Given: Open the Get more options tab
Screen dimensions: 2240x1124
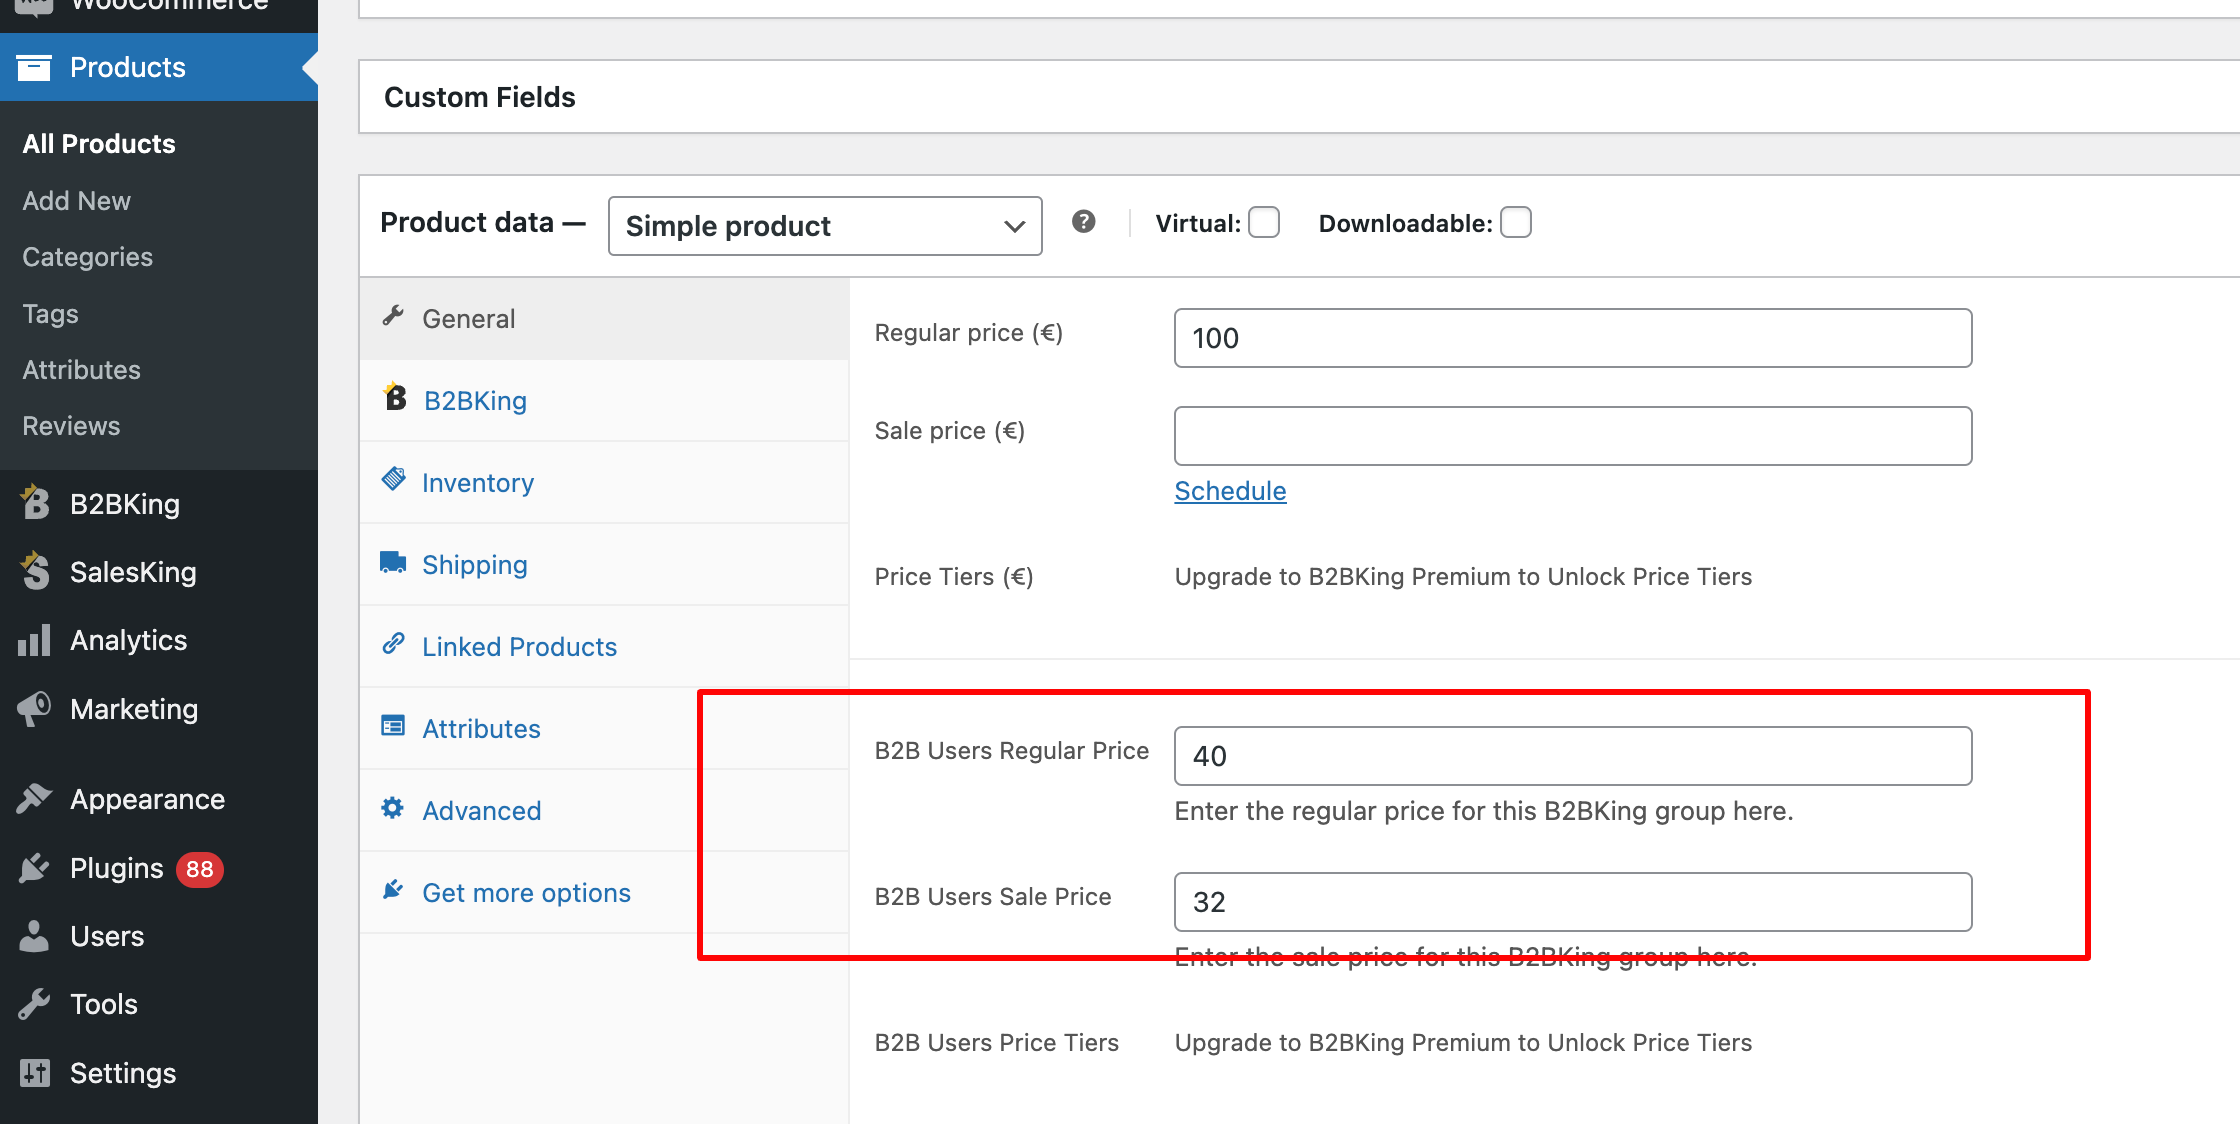Looking at the screenshot, I should click(x=604, y=893).
